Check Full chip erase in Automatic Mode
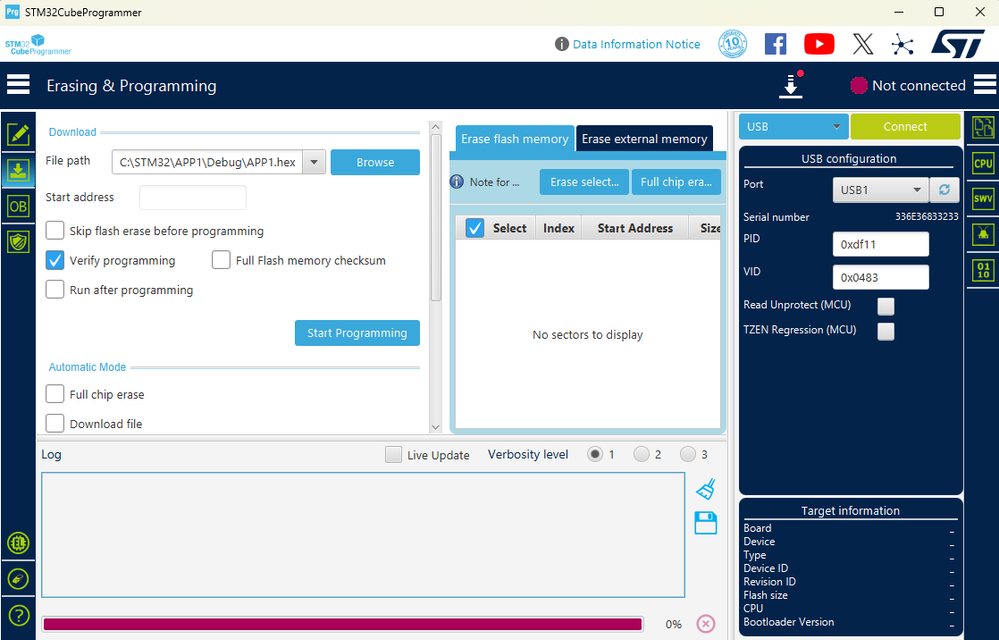This screenshot has height=640, width=999. coord(55,394)
